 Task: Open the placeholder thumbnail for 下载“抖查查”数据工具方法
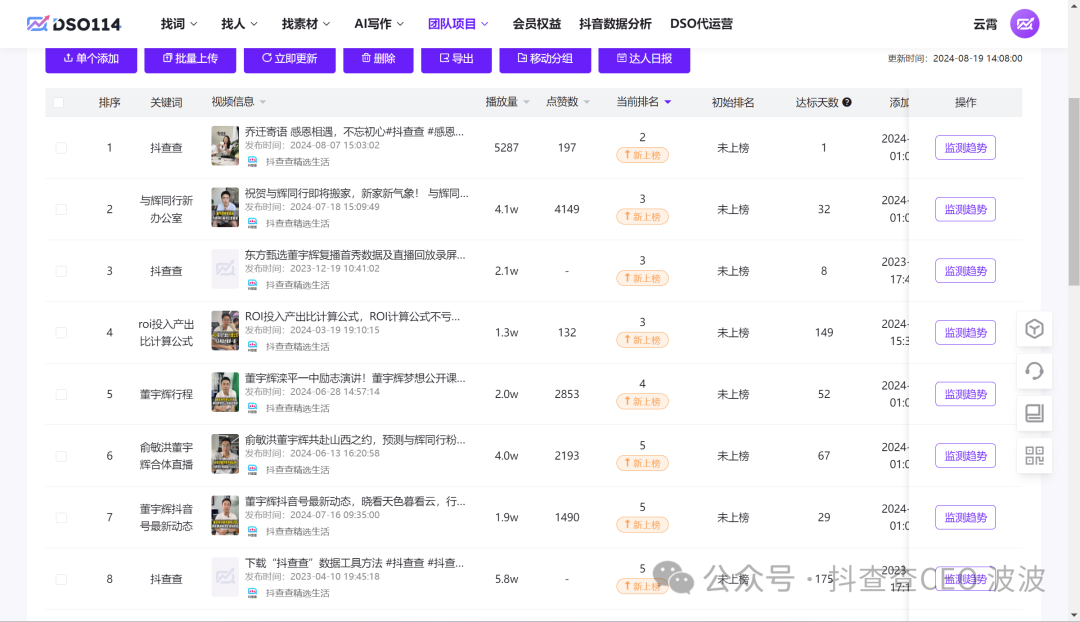225,577
